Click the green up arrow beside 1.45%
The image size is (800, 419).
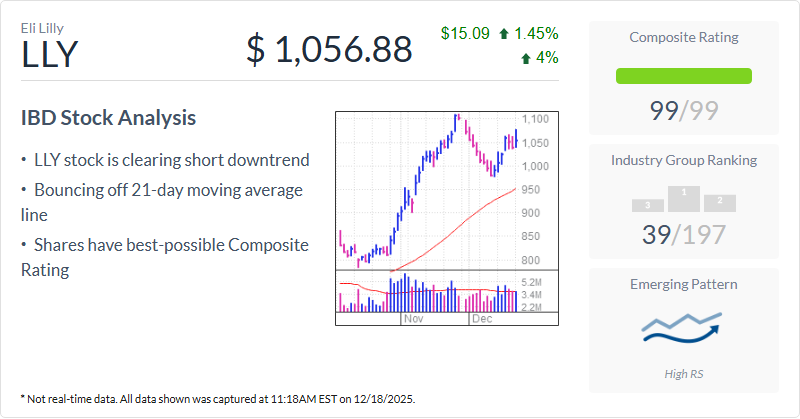pyautogui.click(x=506, y=34)
